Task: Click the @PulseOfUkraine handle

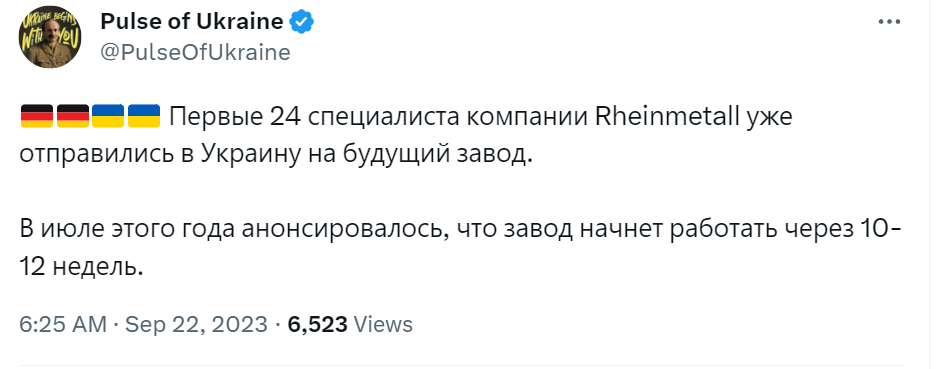Action: pyautogui.click(x=195, y=53)
